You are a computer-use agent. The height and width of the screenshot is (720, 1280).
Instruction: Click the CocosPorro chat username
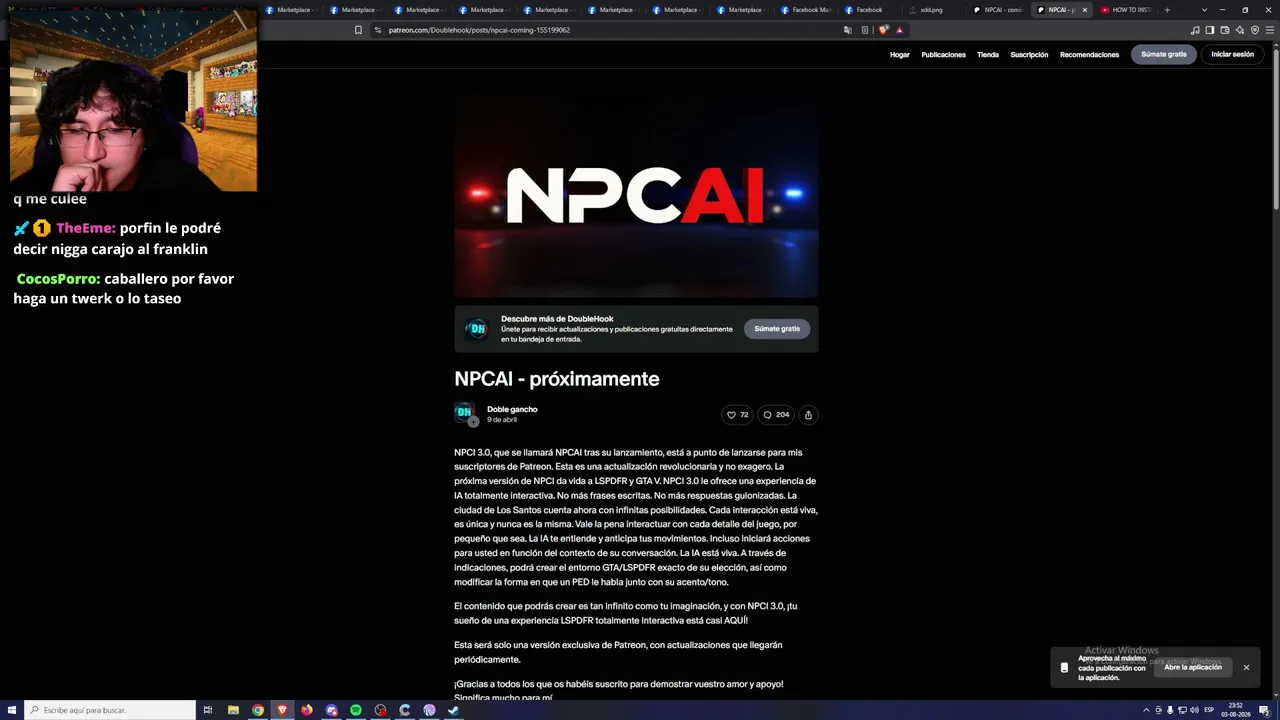pyautogui.click(x=58, y=278)
